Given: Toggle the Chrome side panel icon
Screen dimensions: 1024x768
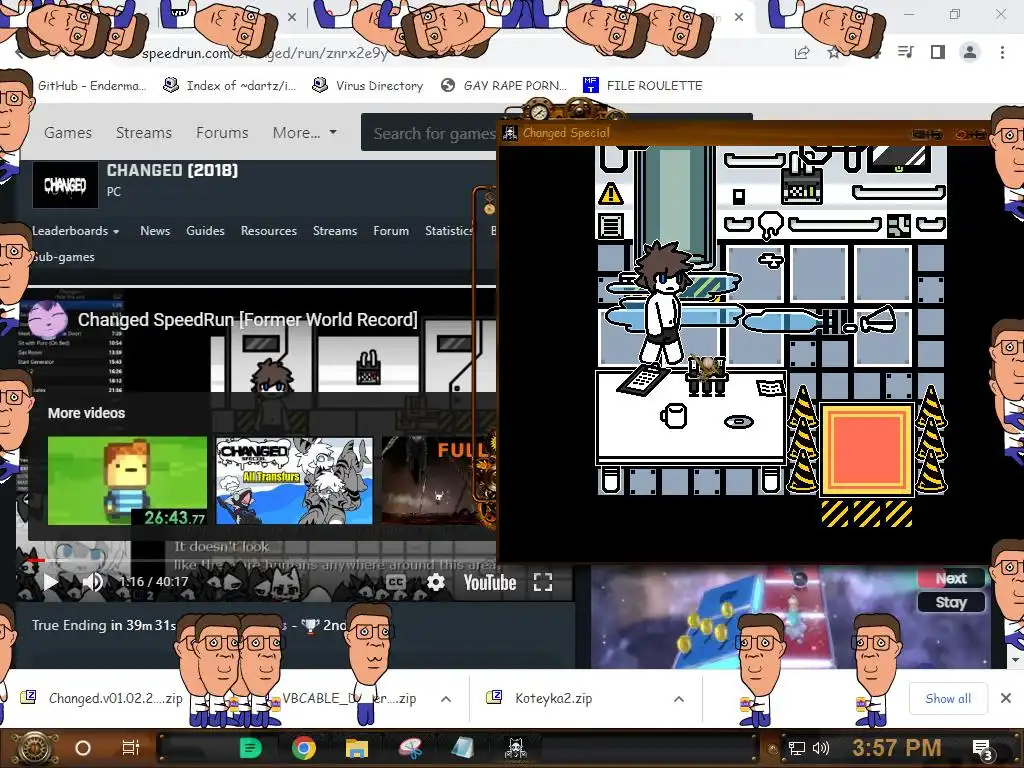Looking at the screenshot, I should tap(938, 52).
